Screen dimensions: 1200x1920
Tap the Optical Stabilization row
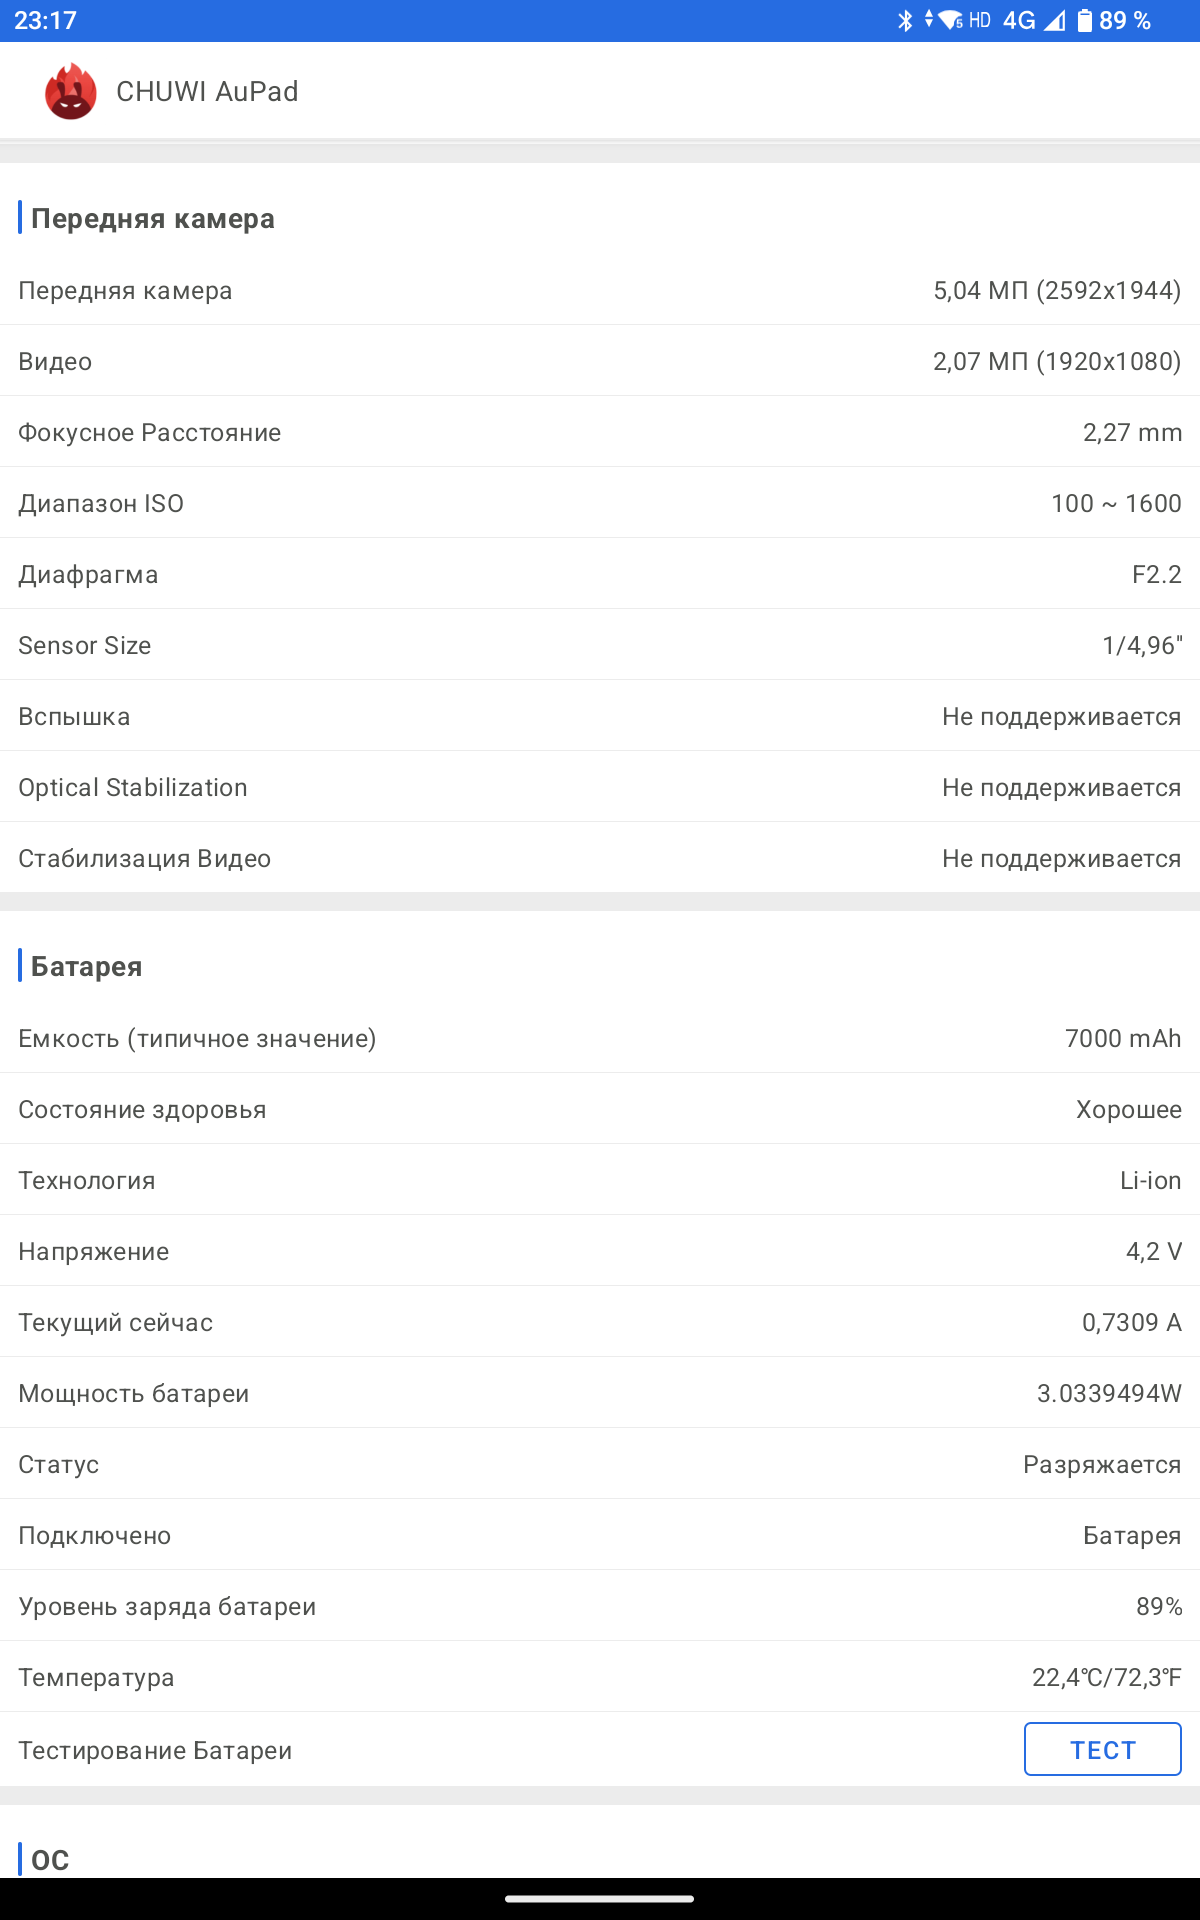[600, 787]
